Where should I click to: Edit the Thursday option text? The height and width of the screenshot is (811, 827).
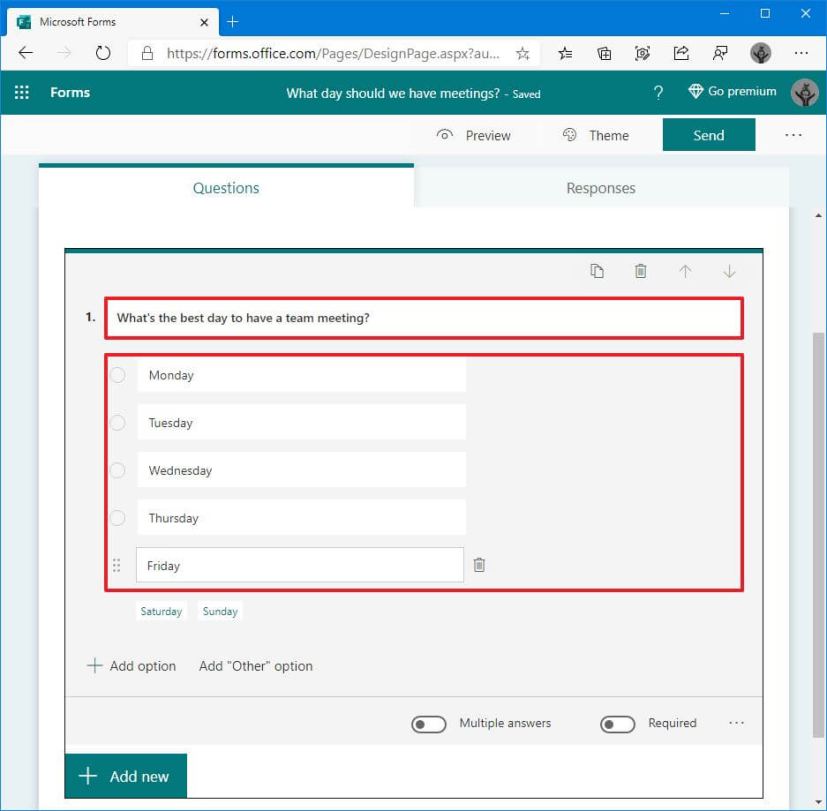301,518
